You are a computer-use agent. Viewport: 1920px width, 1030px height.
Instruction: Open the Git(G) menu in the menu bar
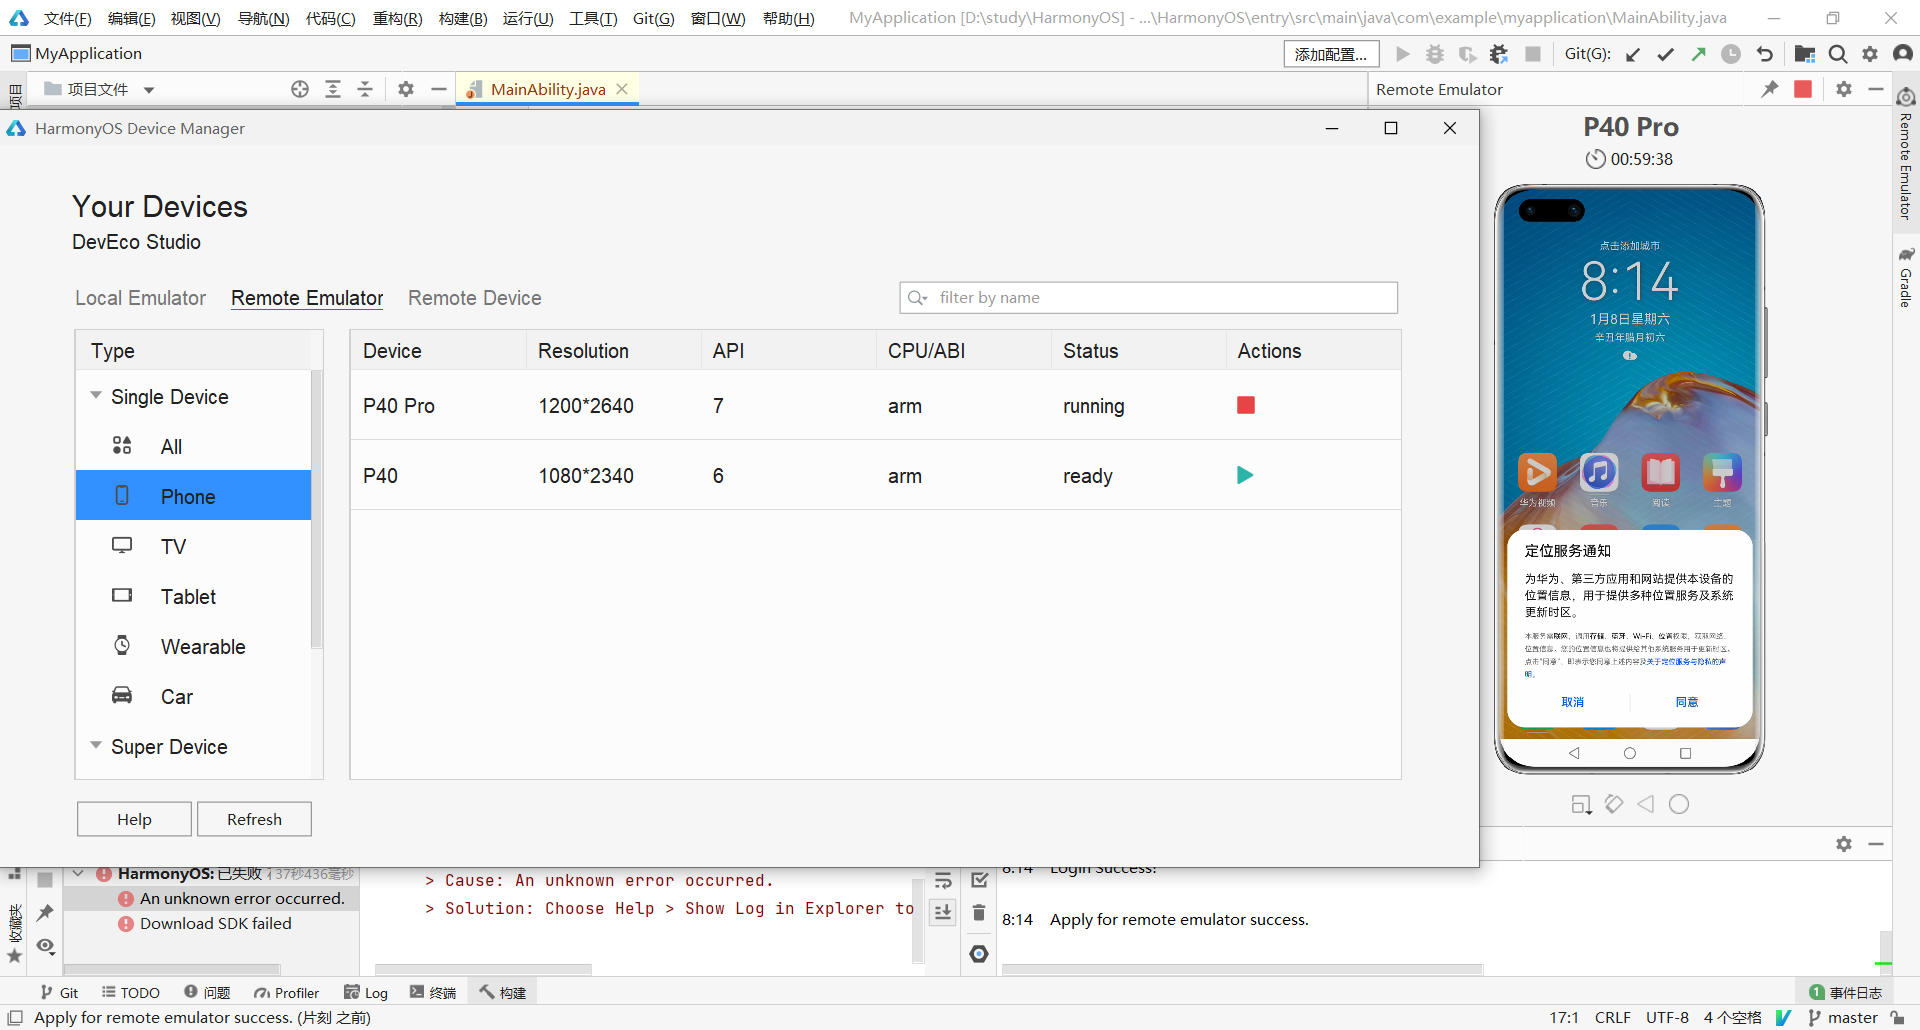653,18
